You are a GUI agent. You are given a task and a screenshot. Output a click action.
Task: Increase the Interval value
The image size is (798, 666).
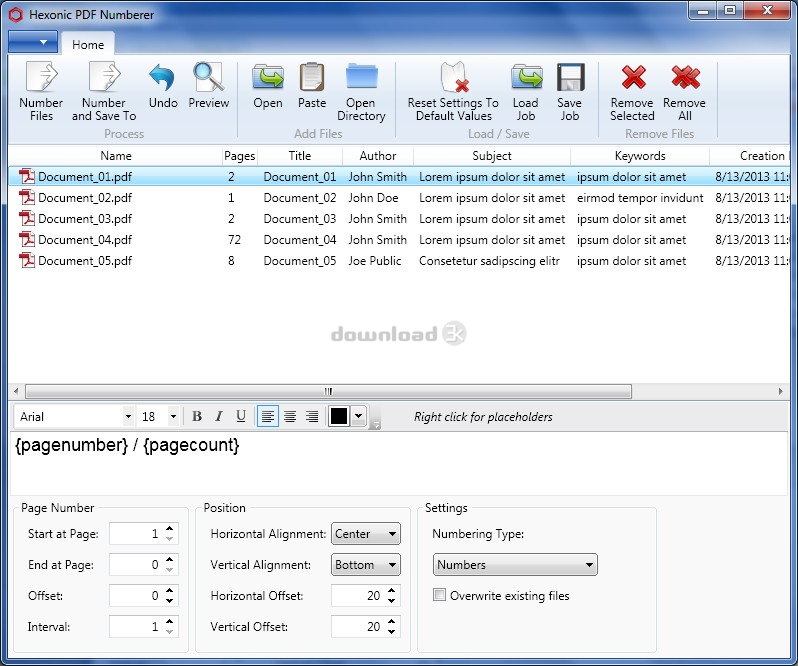(169, 622)
